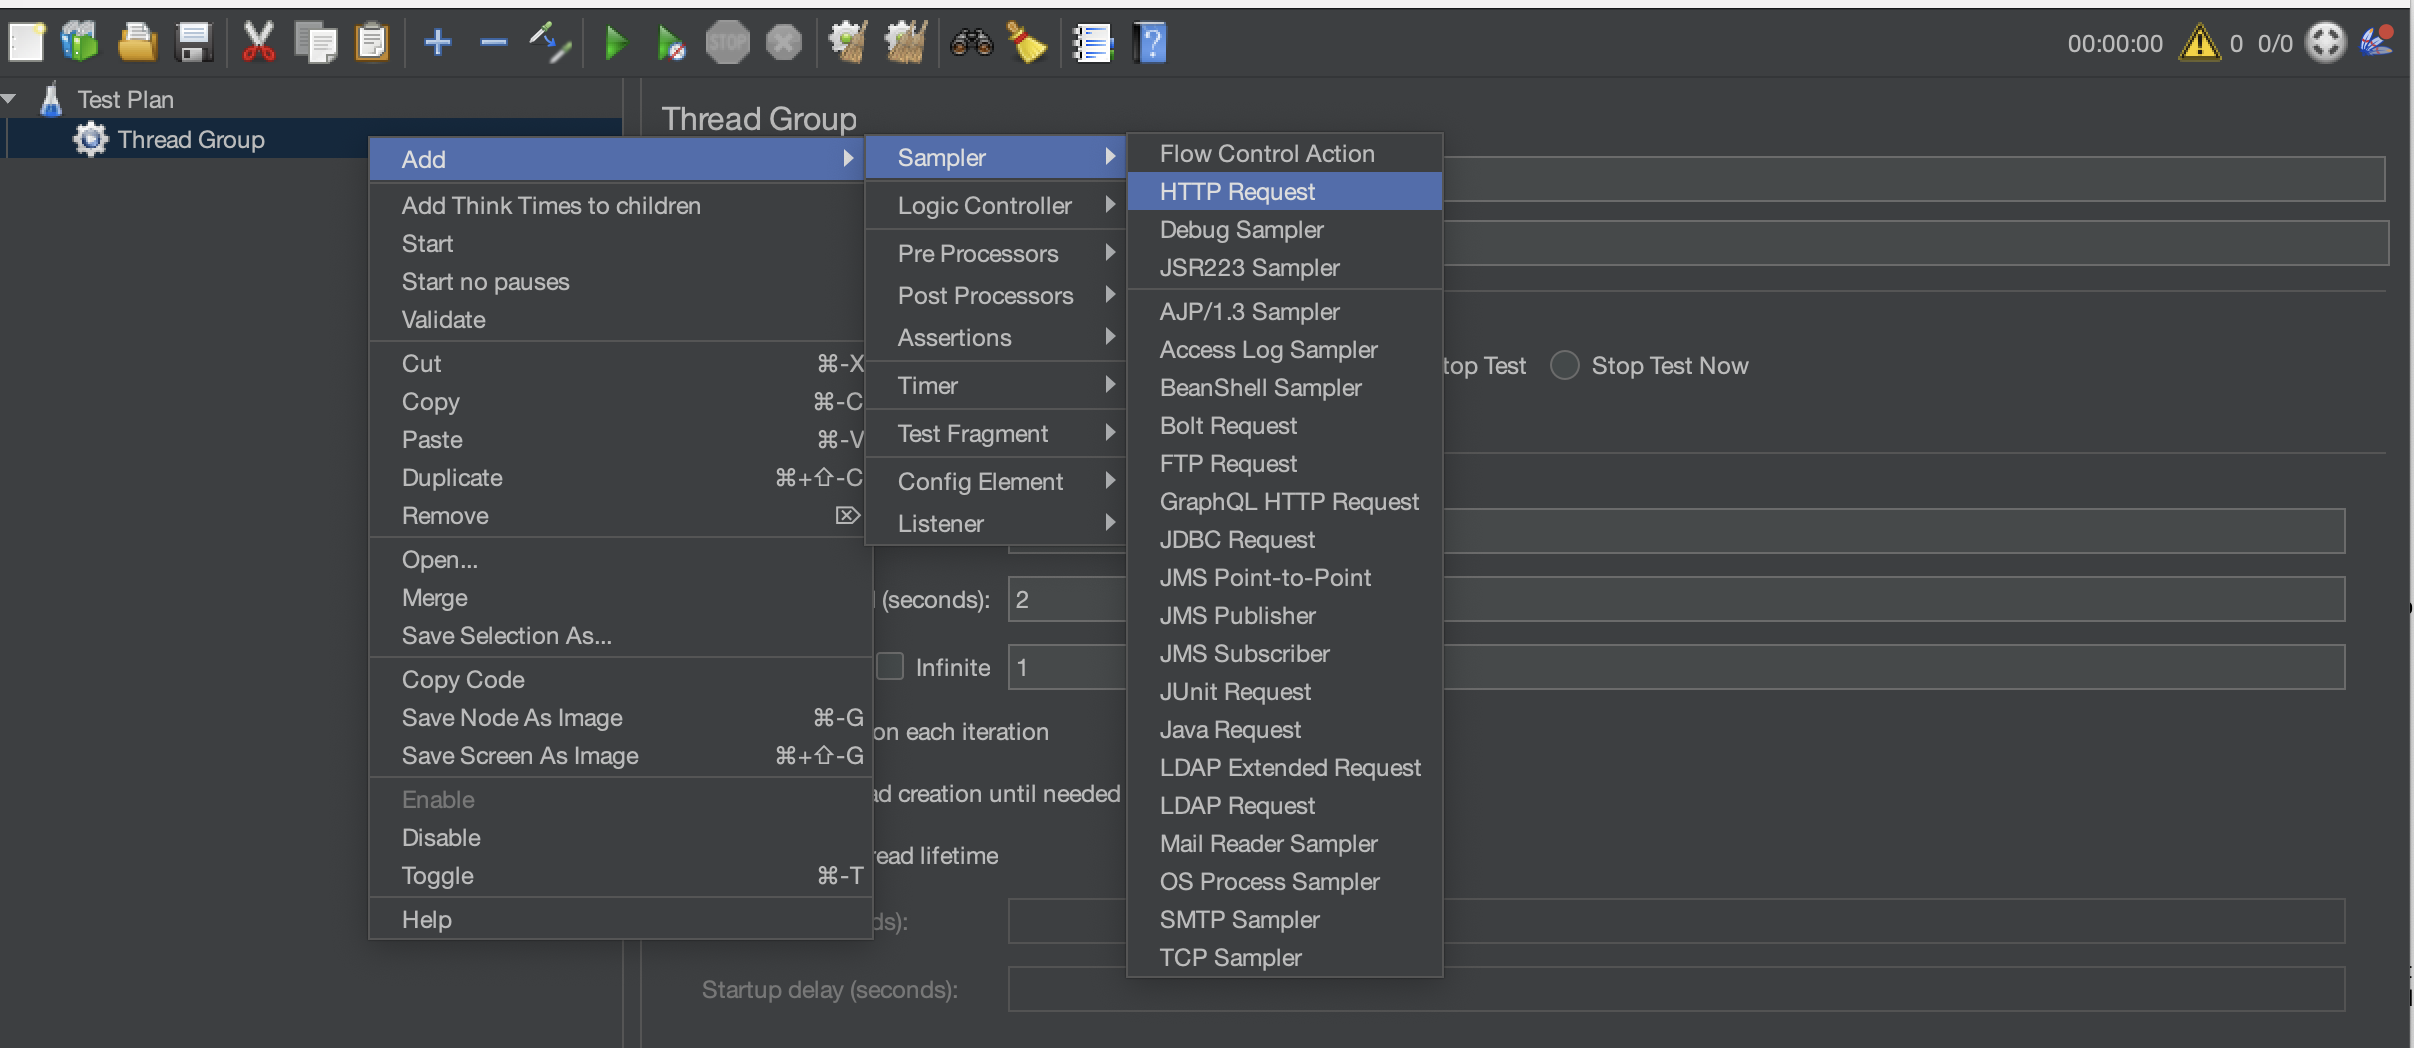Click the Stop toolbar button icon
This screenshot has height=1048, width=2414.
click(x=727, y=43)
